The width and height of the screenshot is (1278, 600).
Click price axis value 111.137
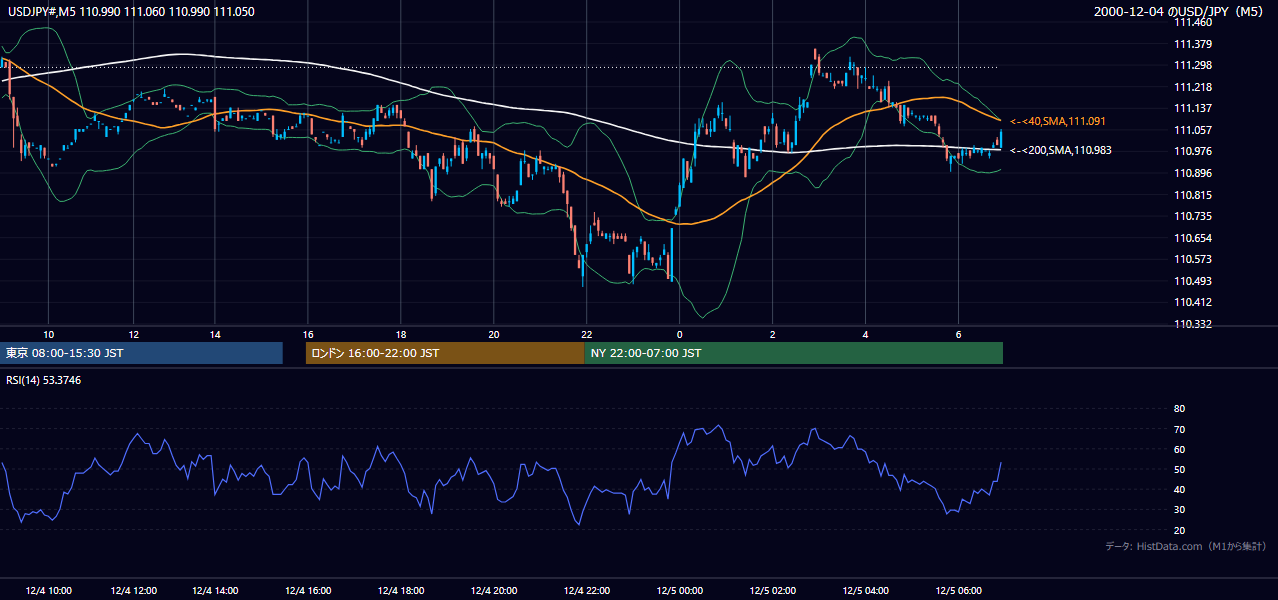1192,109
